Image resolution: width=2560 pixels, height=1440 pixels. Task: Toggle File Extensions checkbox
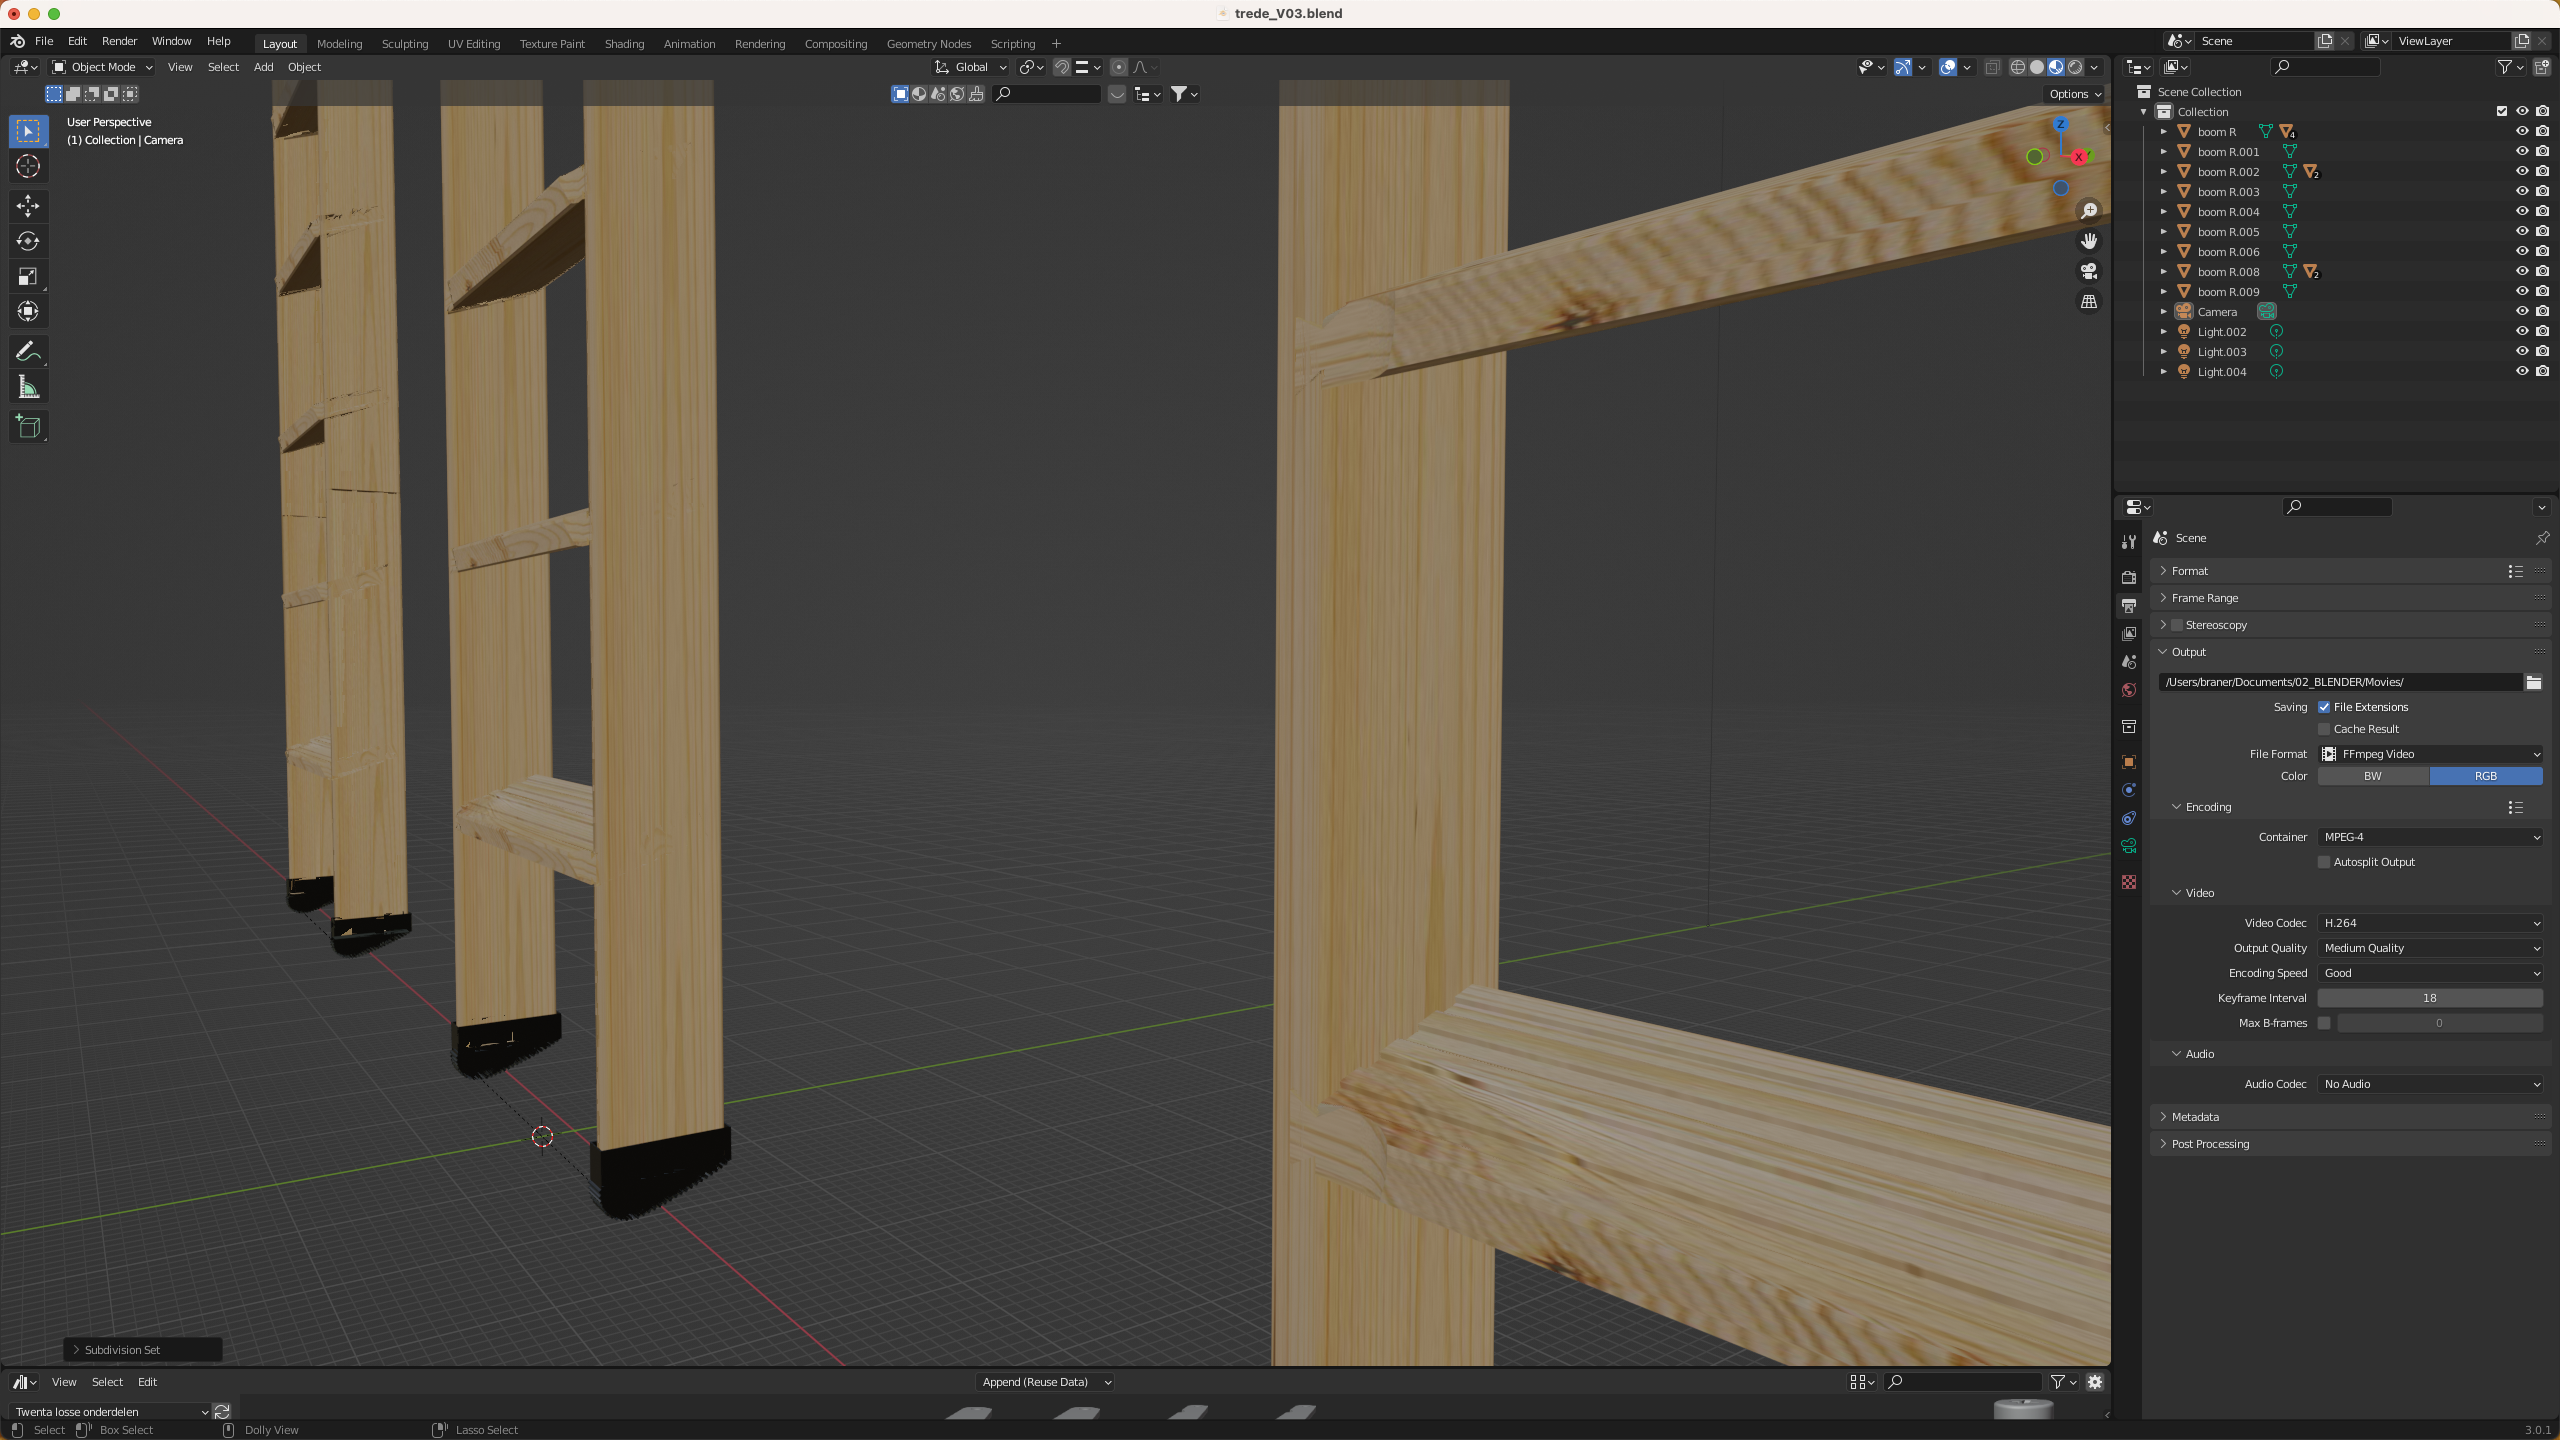2324,707
